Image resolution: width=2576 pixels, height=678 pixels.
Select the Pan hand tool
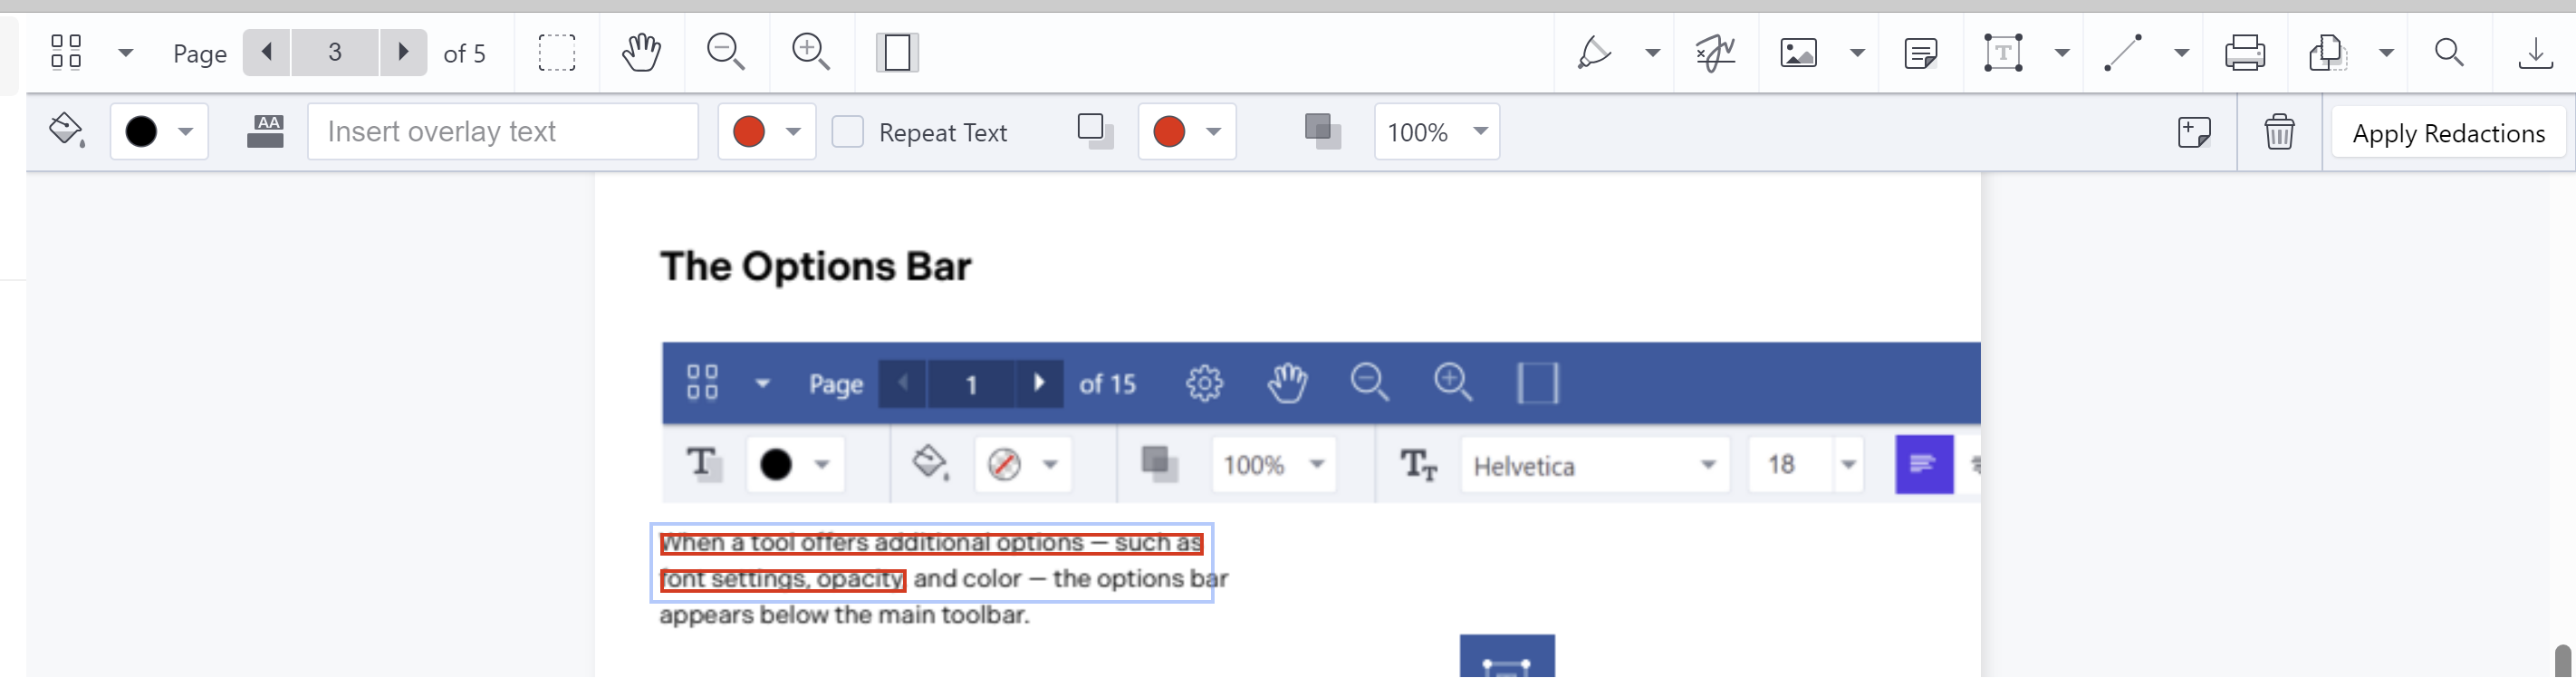coord(641,52)
